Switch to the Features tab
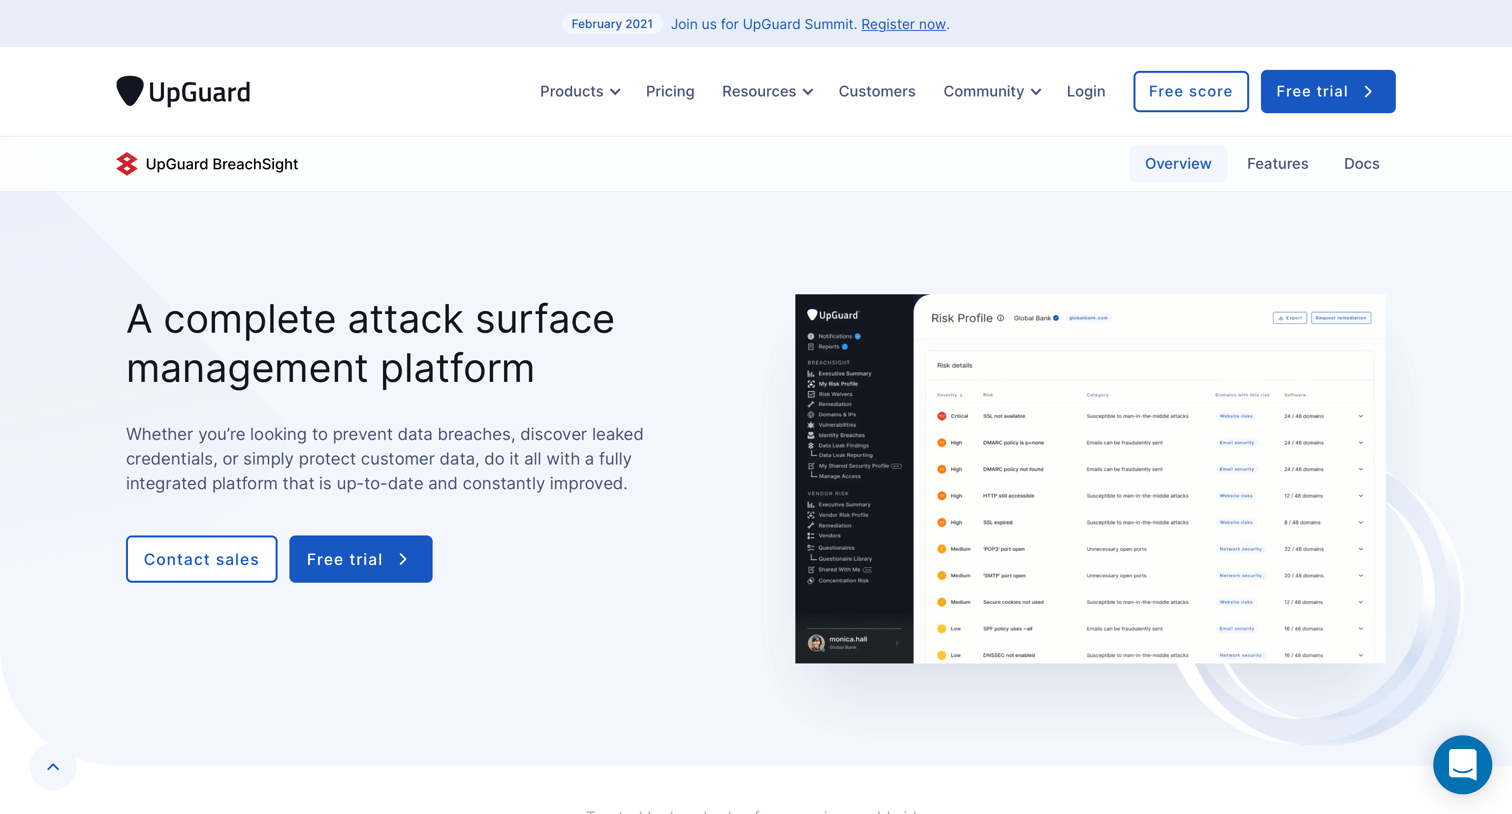Screen dimensions: 1512x814 (1277, 164)
